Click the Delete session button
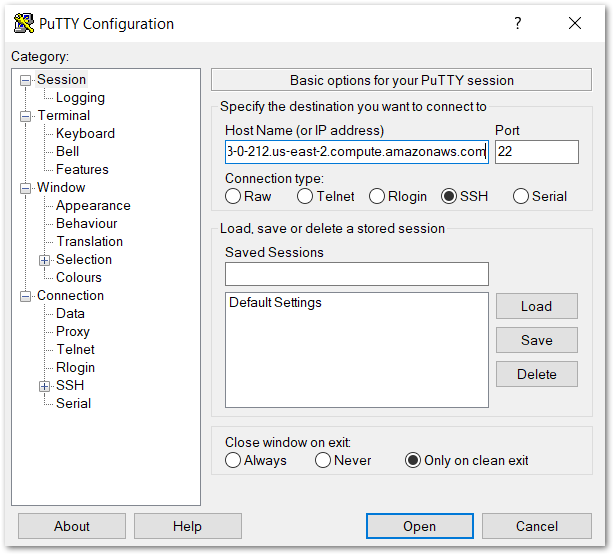This screenshot has height=555, width=614. click(x=536, y=374)
